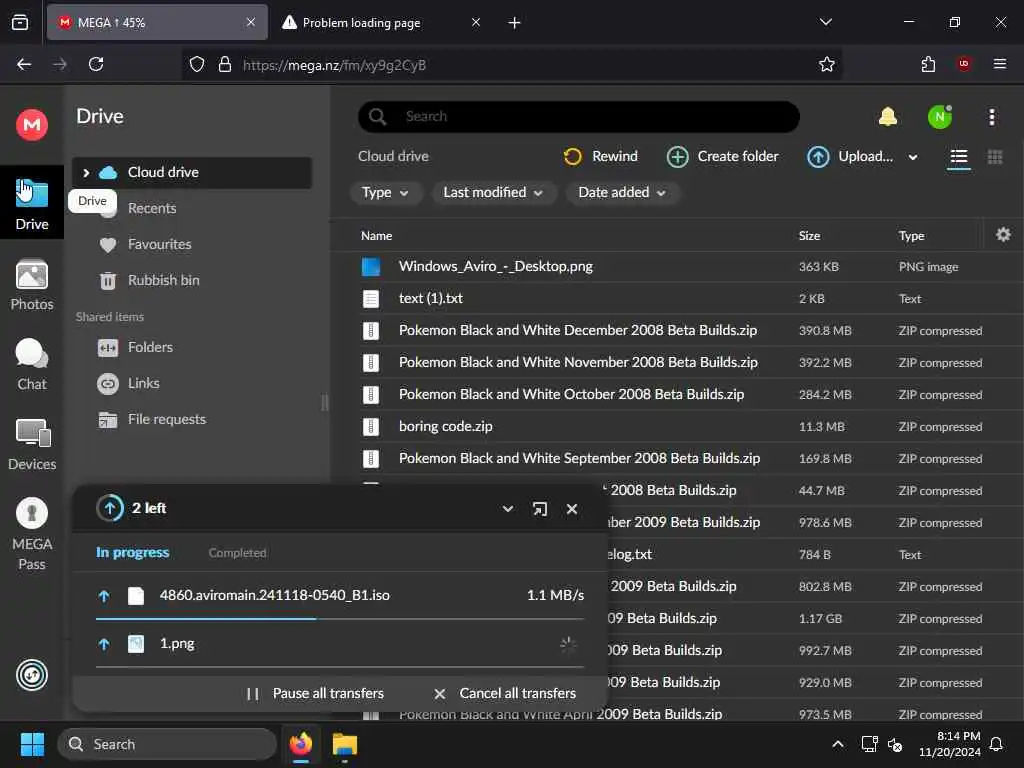
Task: Switch to Completed transfers tab
Action: click(237, 552)
